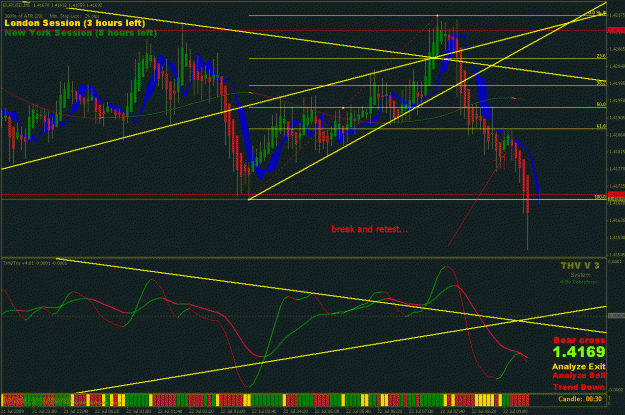Click the 'Candle: 00:30' countdown timer
The width and height of the screenshot is (625, 415).
580,399
